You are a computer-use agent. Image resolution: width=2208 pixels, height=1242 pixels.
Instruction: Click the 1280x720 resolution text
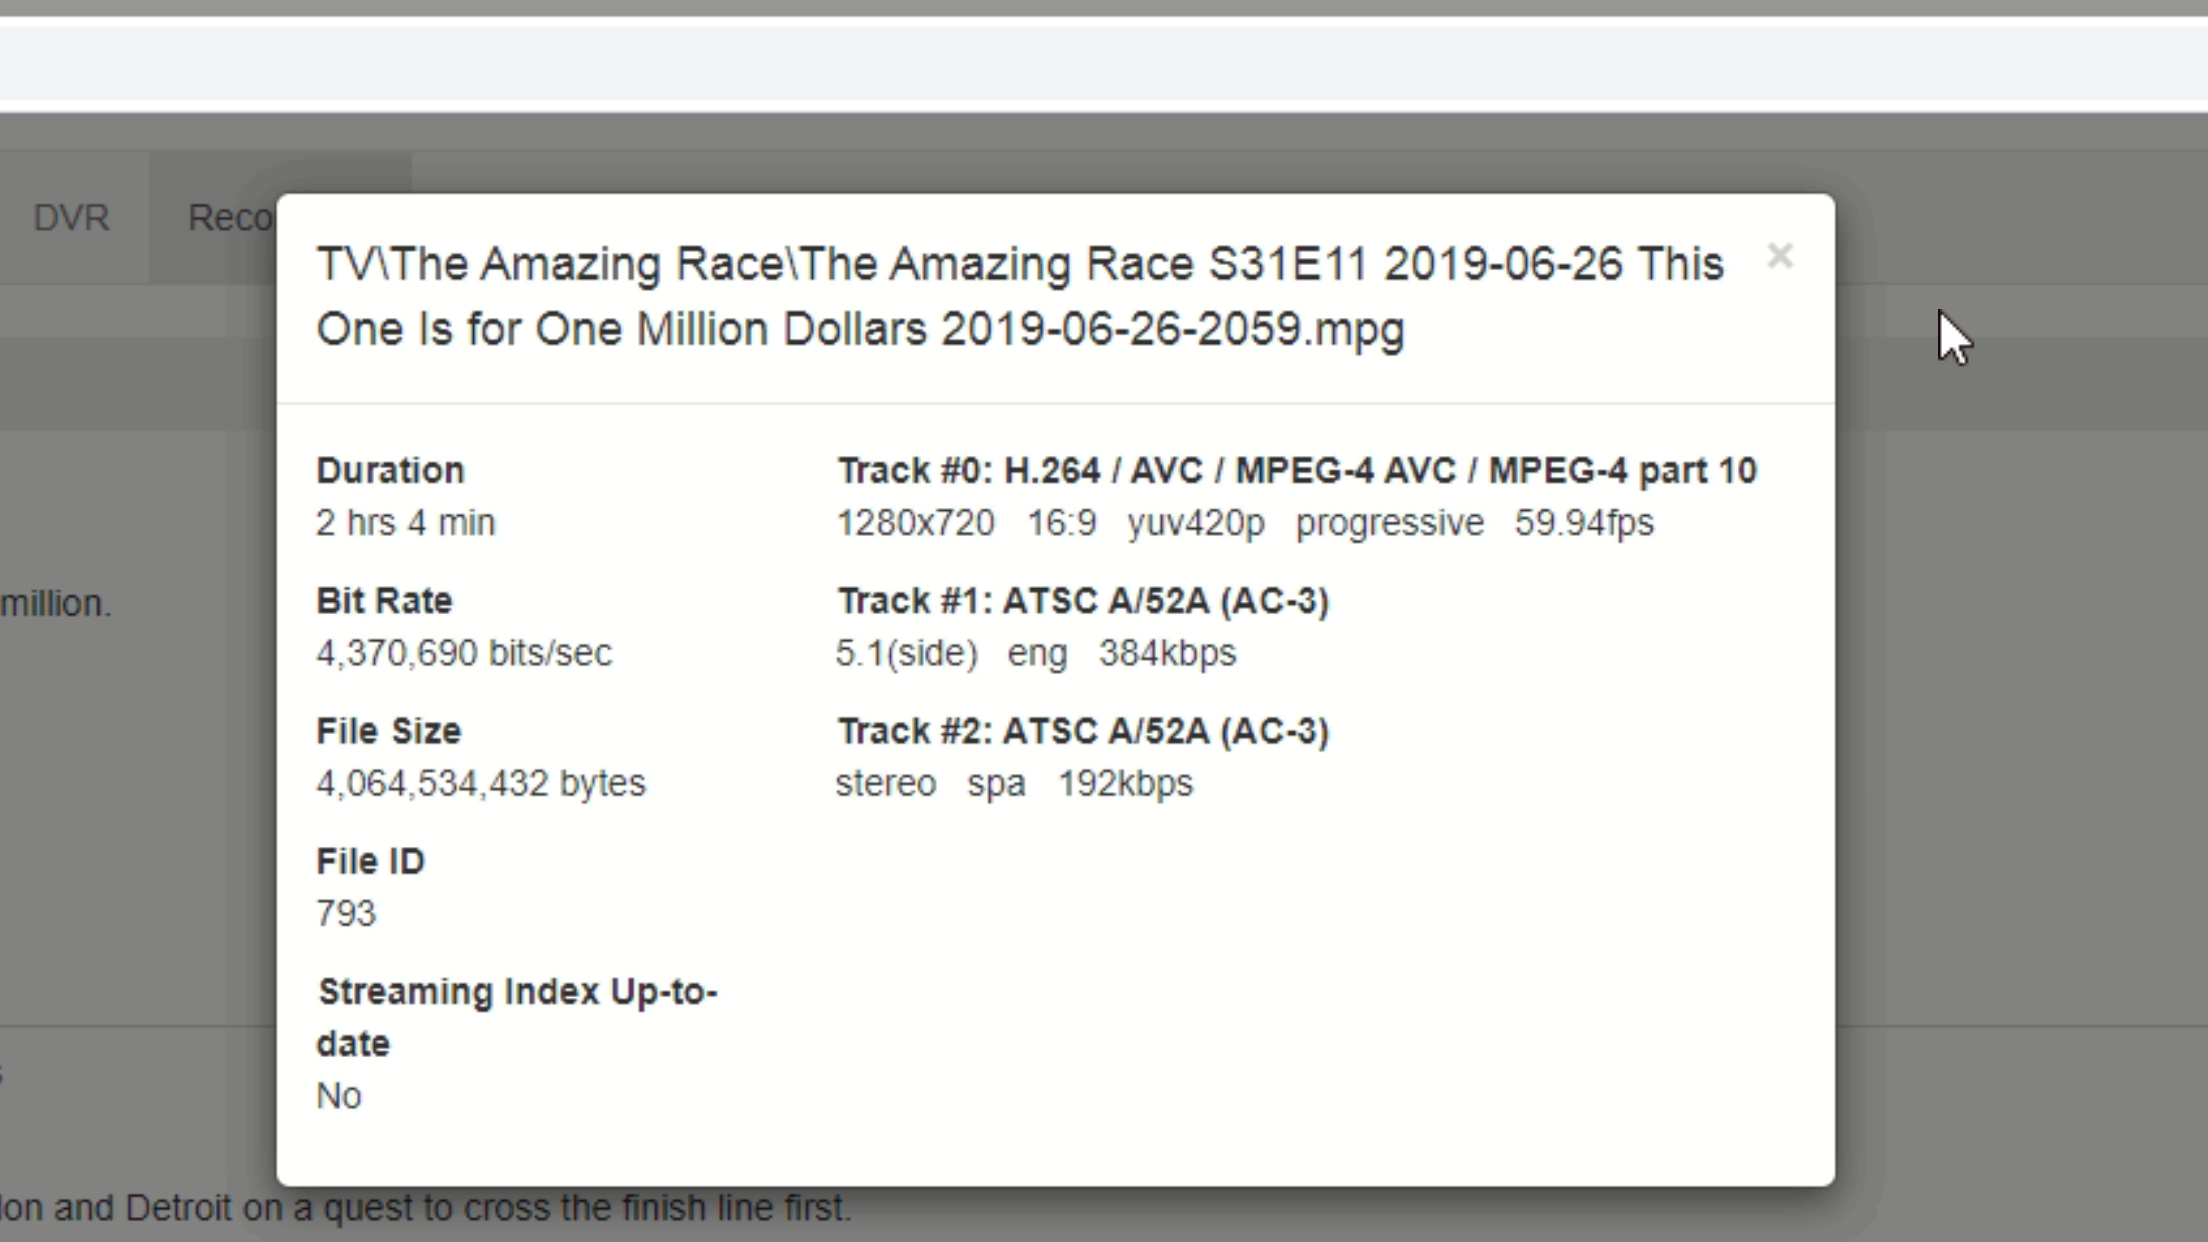[x=915, y=523]
